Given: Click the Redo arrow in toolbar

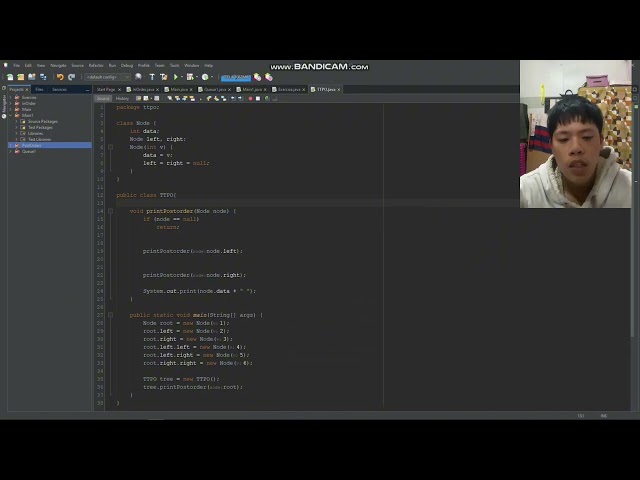Looking at the screenshot, I should (71, 77).
